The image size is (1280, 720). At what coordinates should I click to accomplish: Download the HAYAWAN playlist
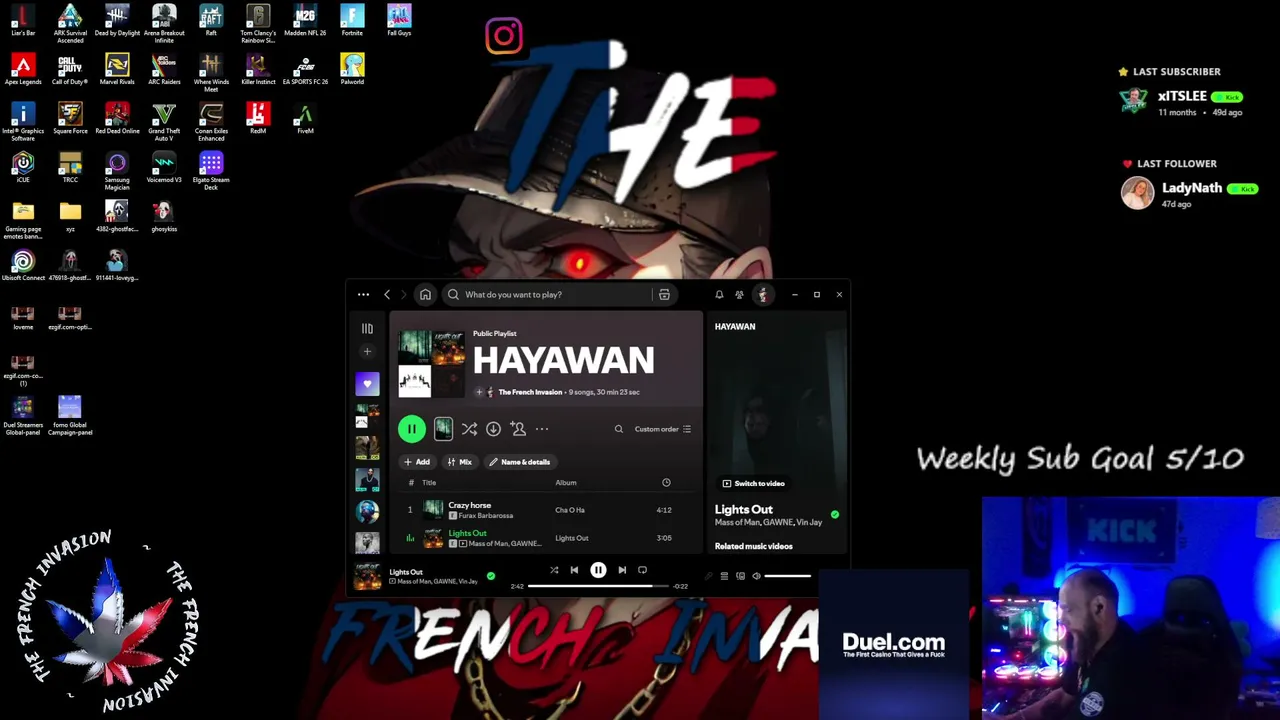pyautogui.click(x=493, y=429)
